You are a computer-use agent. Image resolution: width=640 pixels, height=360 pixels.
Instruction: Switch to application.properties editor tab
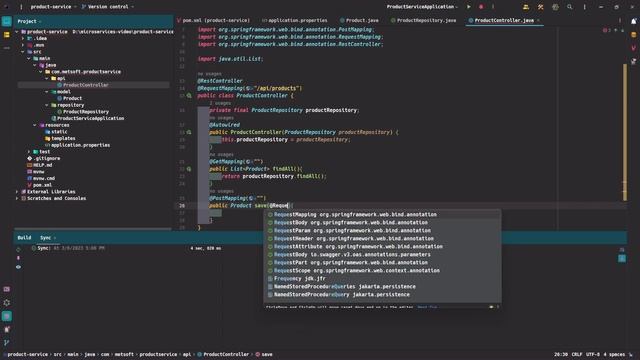tap(295, 20)
